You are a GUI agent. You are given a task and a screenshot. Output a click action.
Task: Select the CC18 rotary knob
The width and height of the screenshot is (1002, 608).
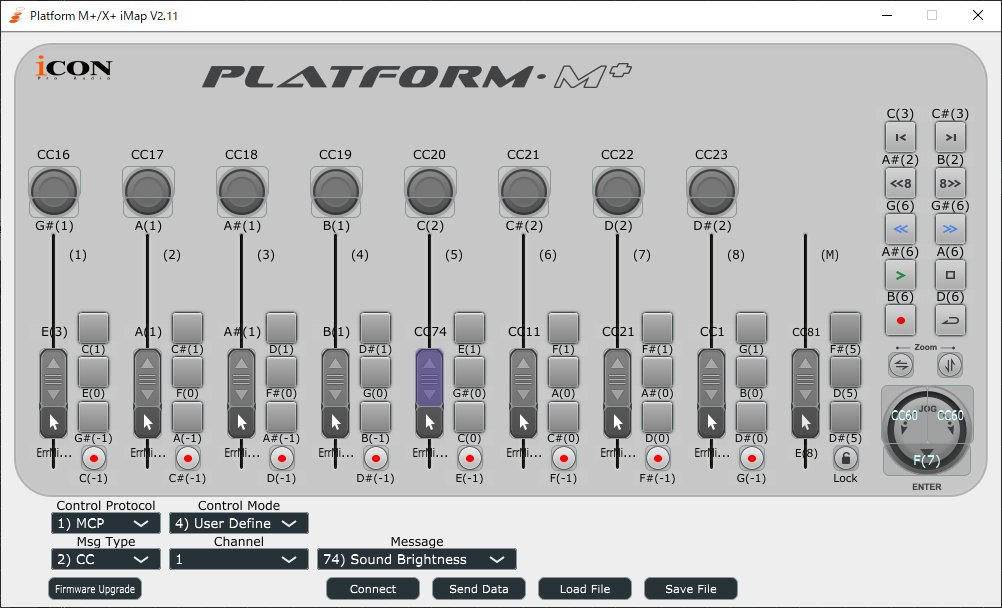pyautogui.click(x=242, y=191)
